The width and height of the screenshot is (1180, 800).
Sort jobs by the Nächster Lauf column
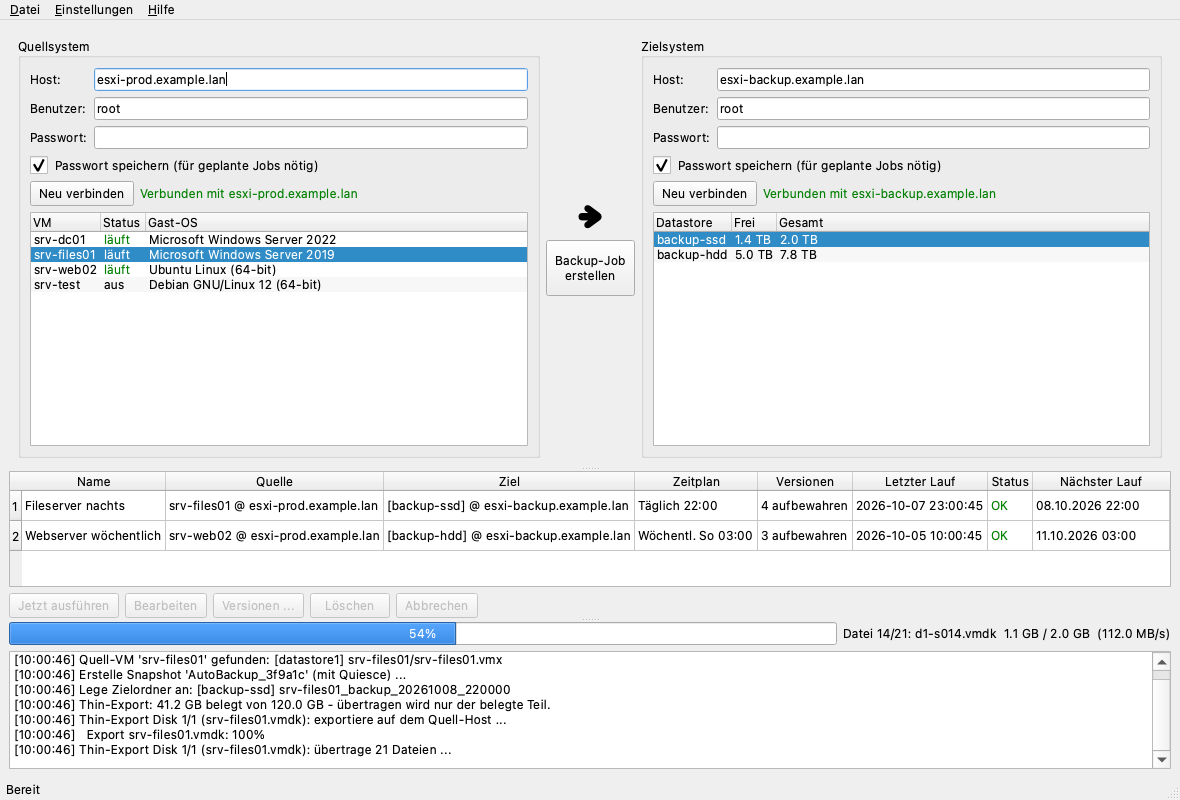coord(1101,482)
